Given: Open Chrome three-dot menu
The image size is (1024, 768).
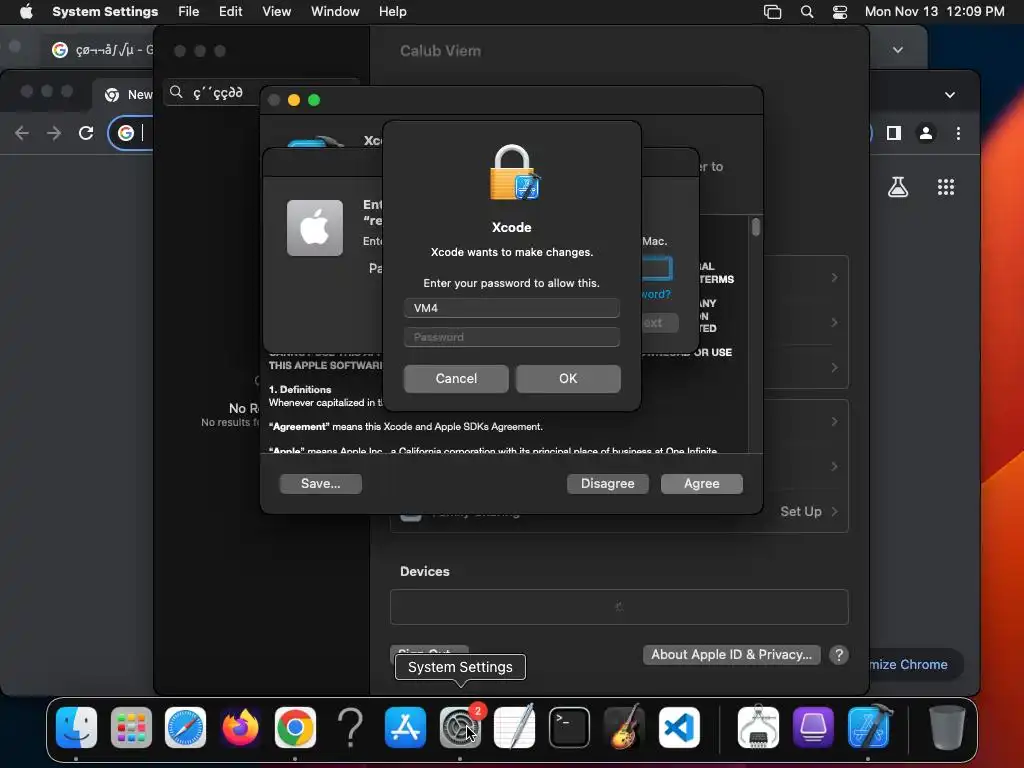Looking at the screenshot, I should click(958, 133).
